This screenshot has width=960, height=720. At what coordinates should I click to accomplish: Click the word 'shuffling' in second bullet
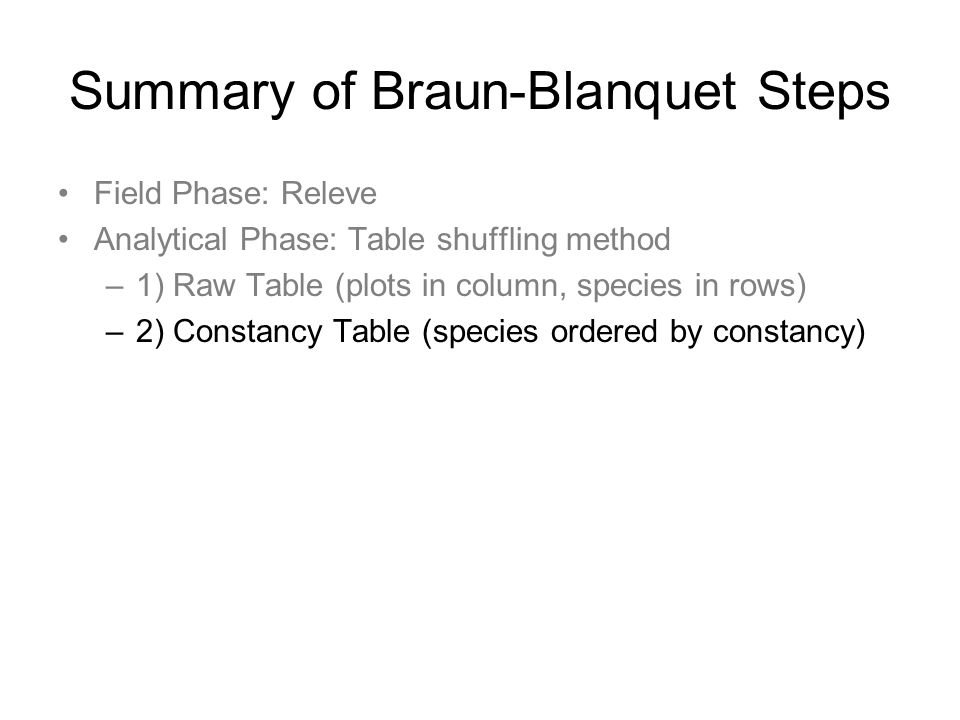[x=497, y=239]
